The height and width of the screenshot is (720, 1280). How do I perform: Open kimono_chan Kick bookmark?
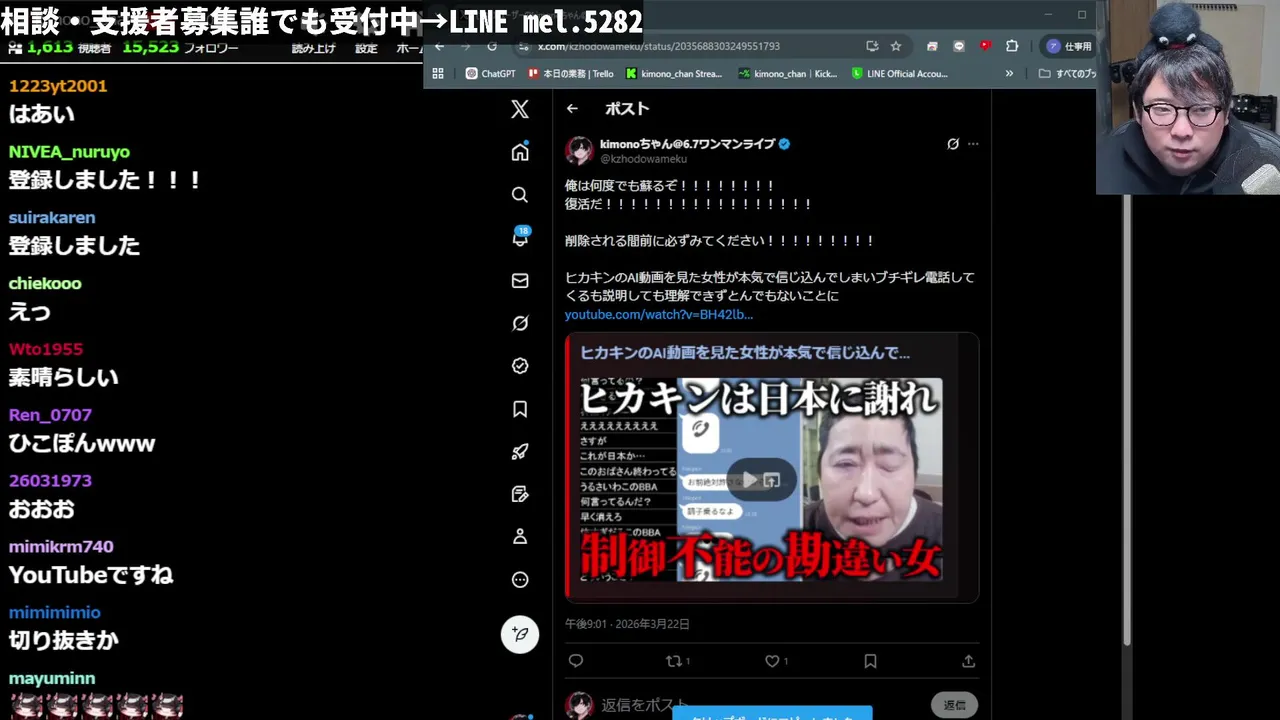788,73
